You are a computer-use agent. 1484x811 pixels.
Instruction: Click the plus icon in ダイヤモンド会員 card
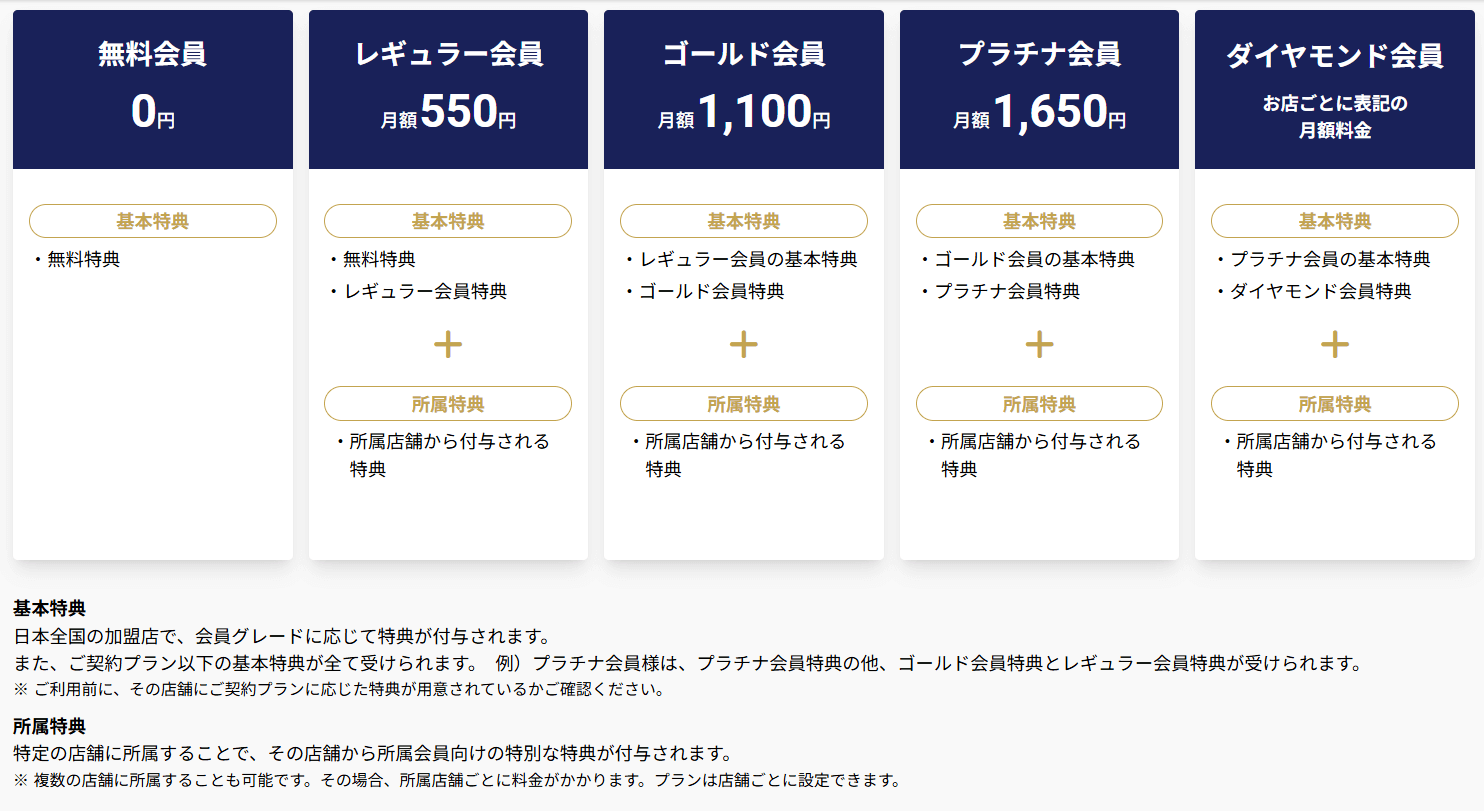[1334, 345]
